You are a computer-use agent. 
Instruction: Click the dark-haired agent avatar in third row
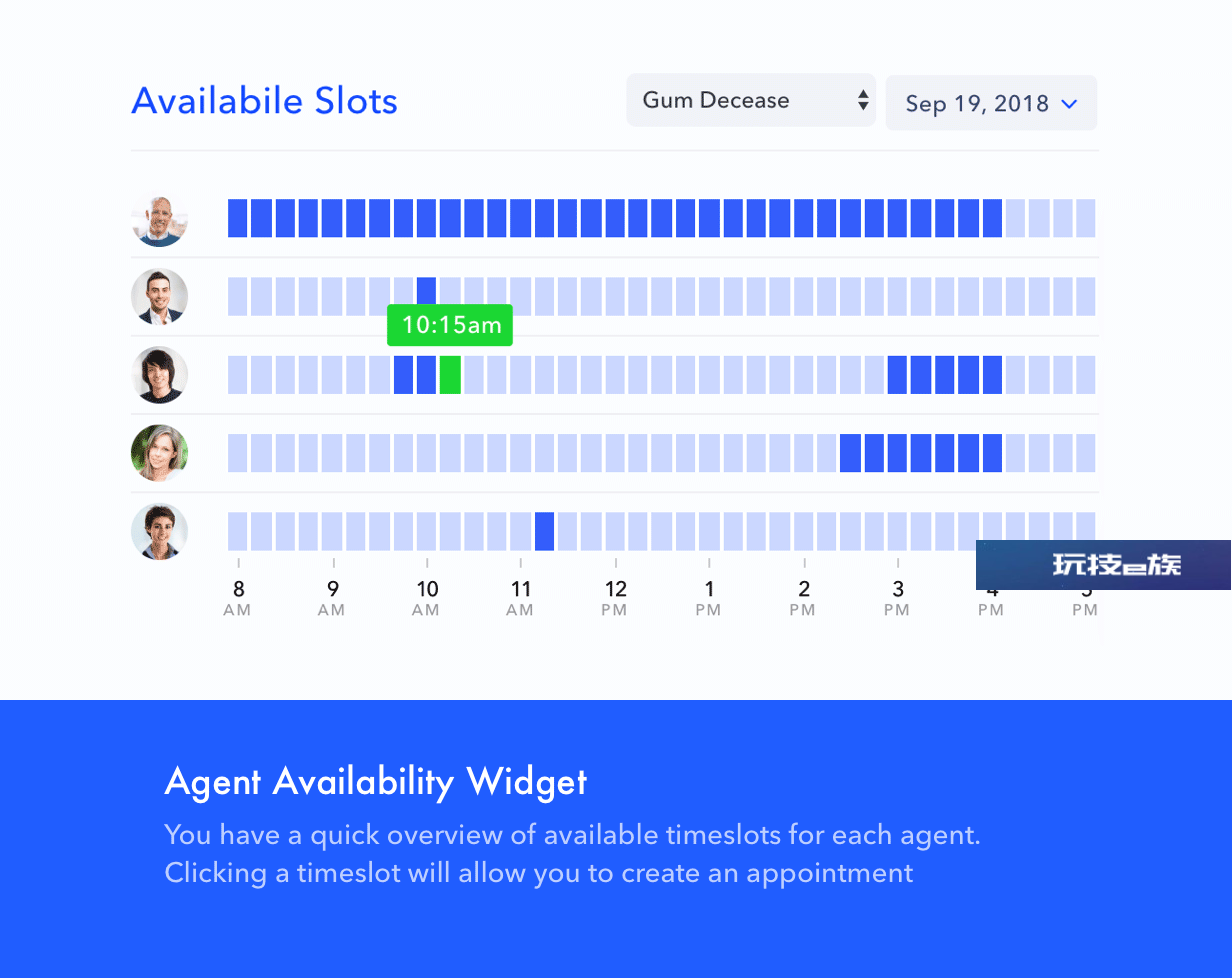point(159,375)
